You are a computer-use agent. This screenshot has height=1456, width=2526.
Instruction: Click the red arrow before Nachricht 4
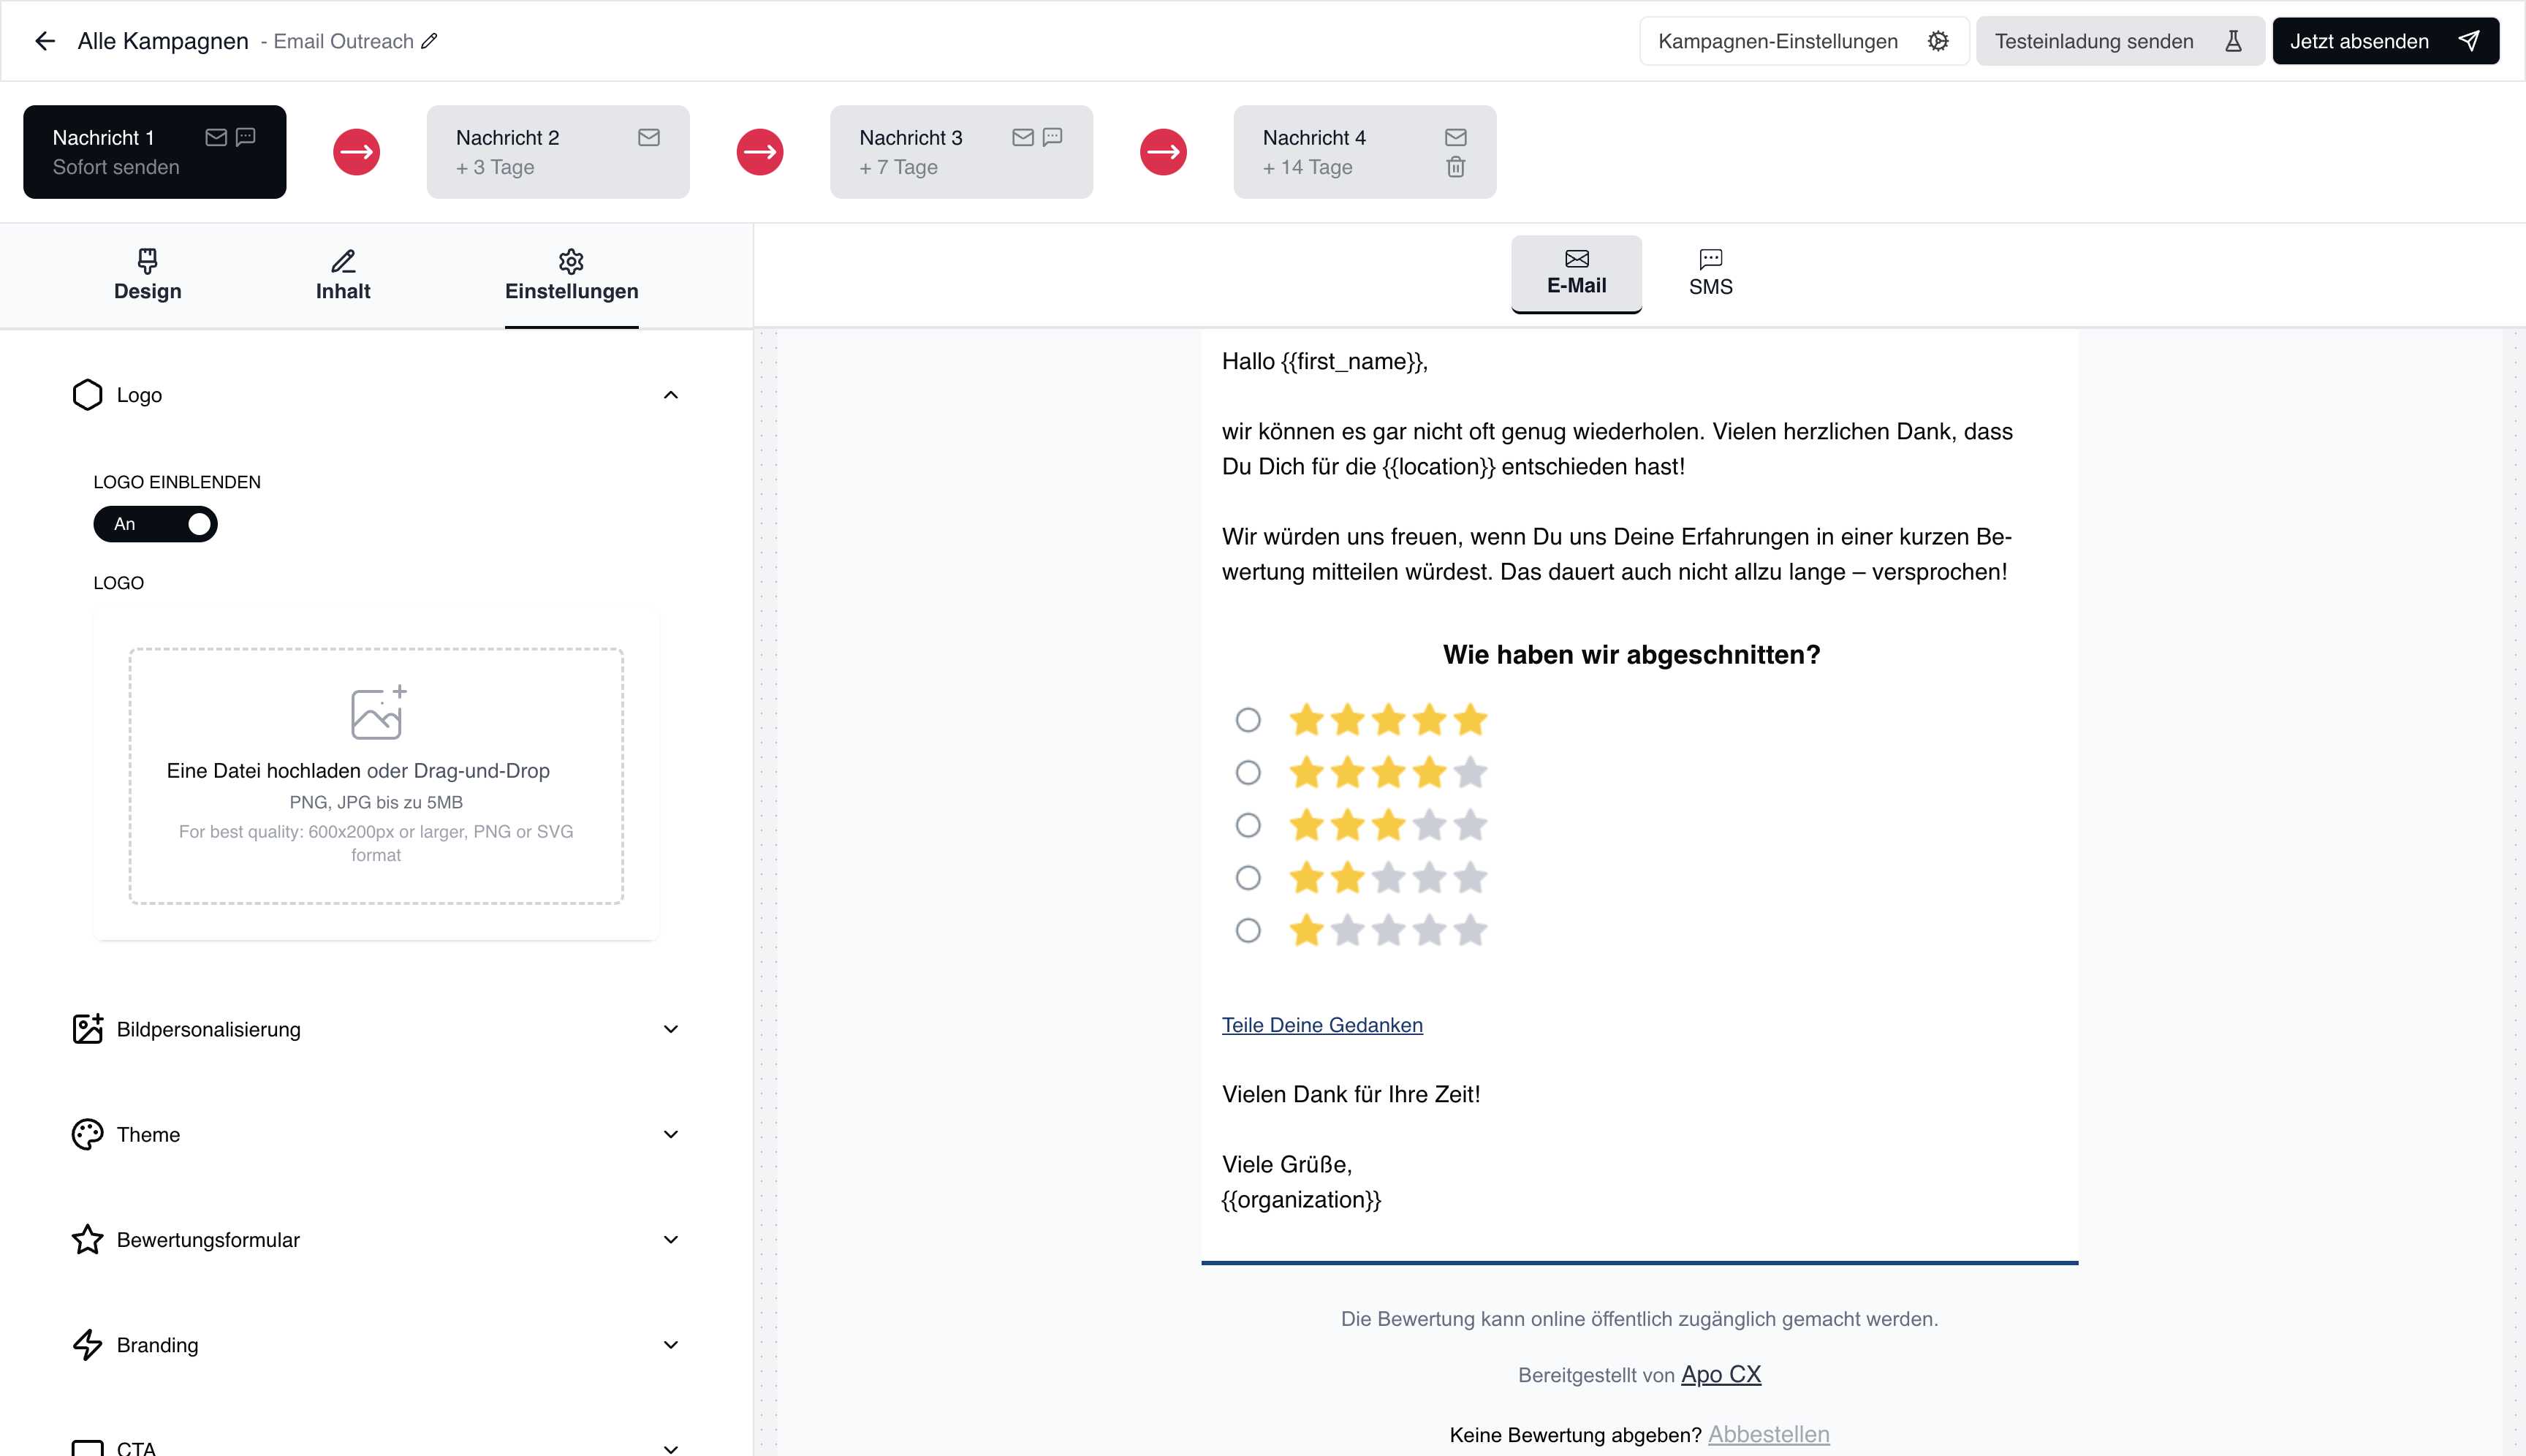[1163, 152]
